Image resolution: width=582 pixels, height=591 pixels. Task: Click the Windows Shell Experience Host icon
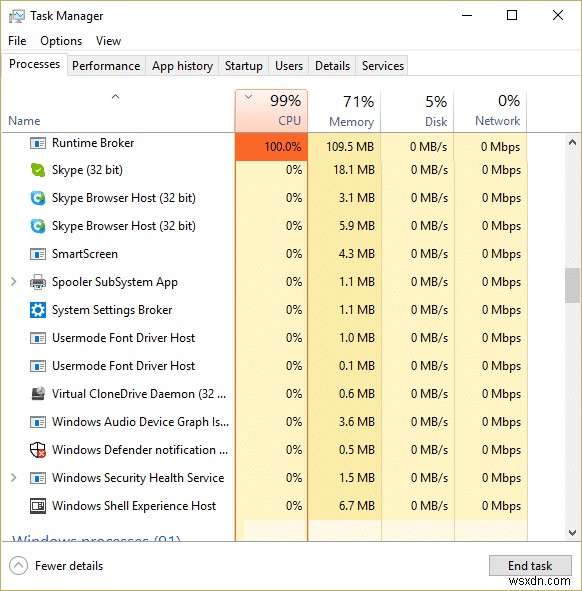[x=38, y=506]
